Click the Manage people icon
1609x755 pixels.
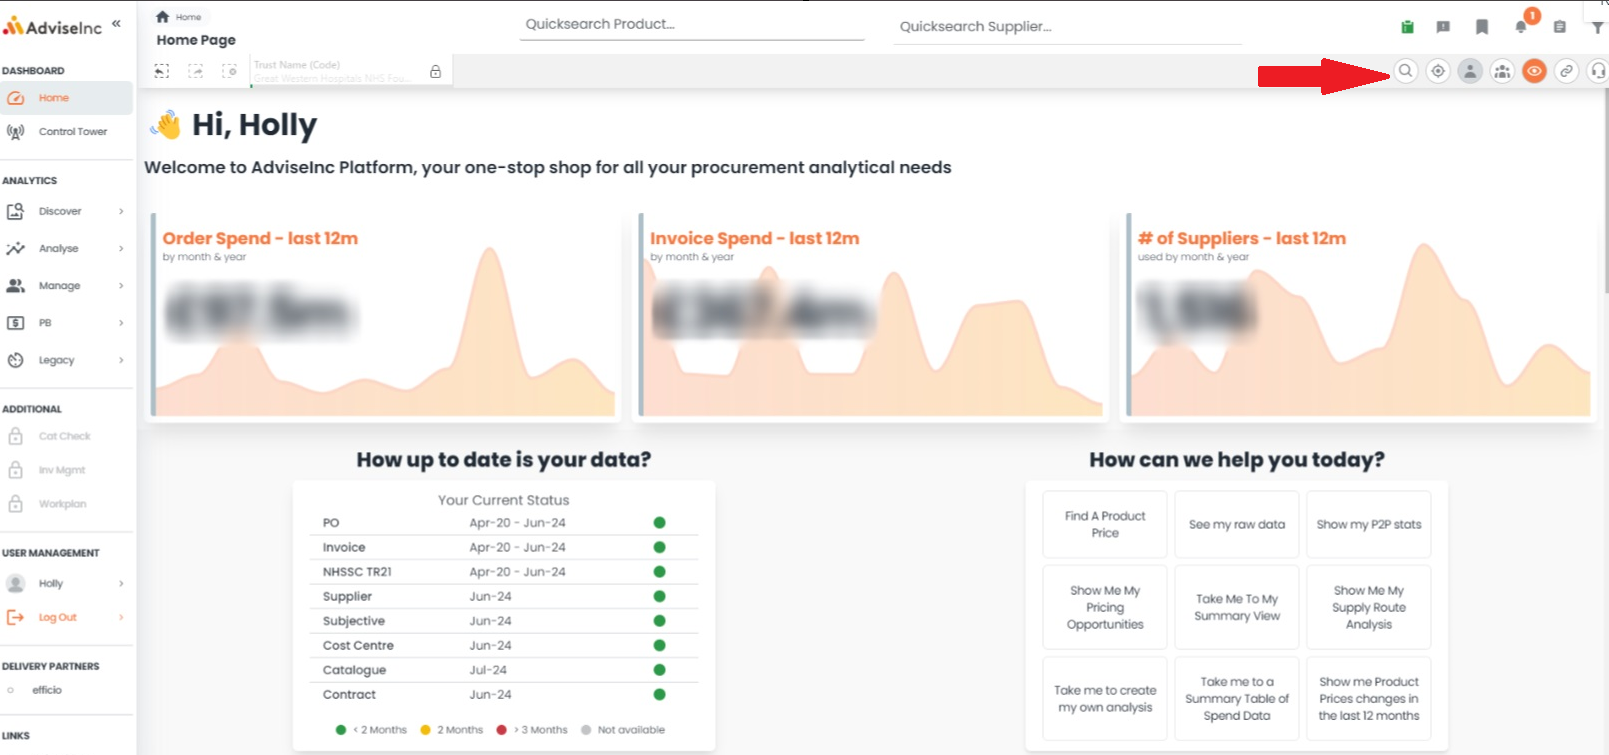coord(15,286)
